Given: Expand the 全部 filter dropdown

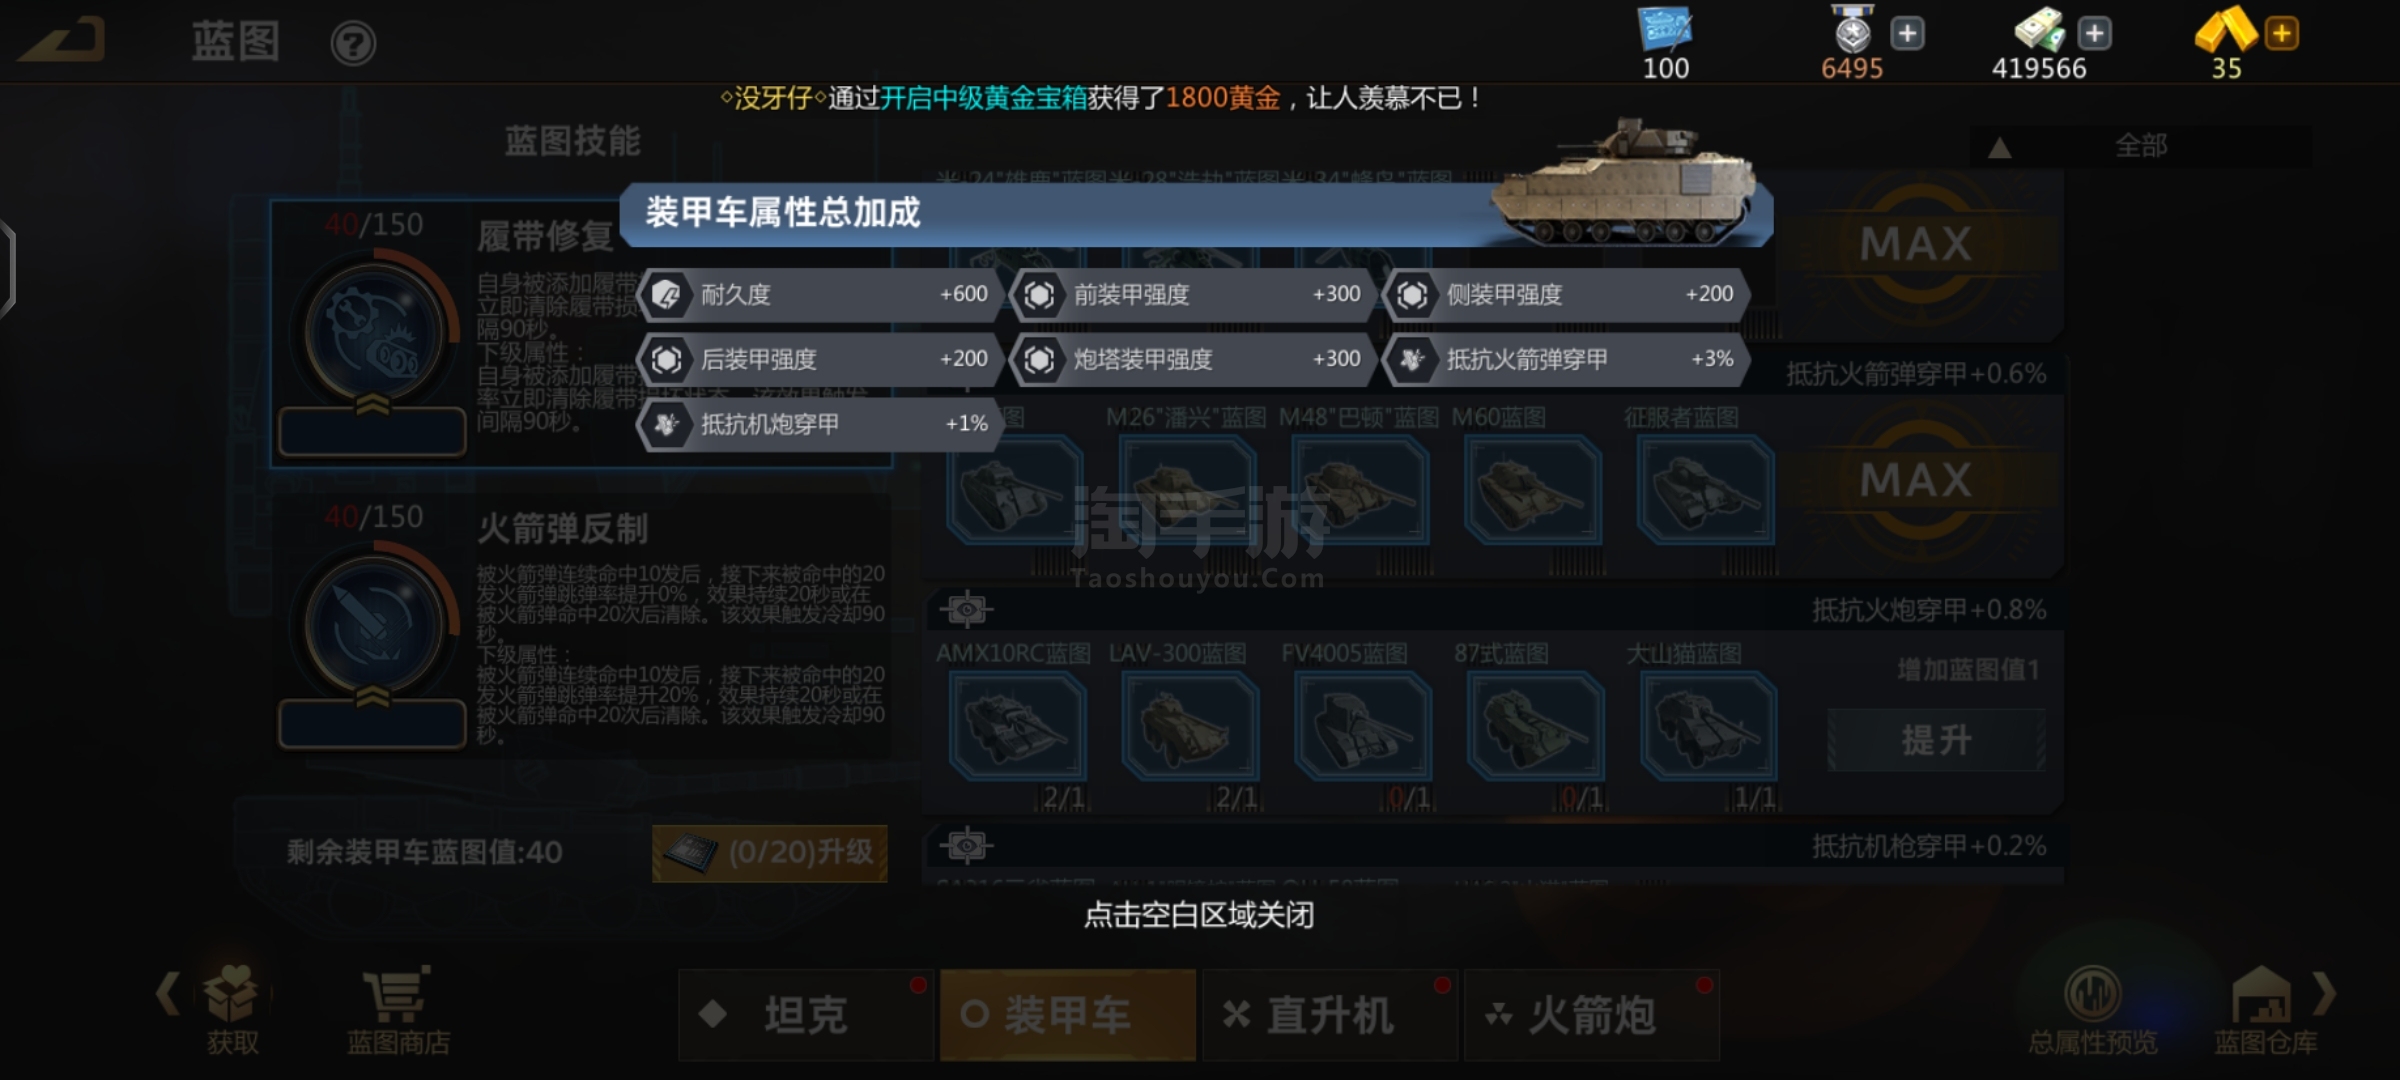Looking at the screenshot, I should [x=2140, y=147].
